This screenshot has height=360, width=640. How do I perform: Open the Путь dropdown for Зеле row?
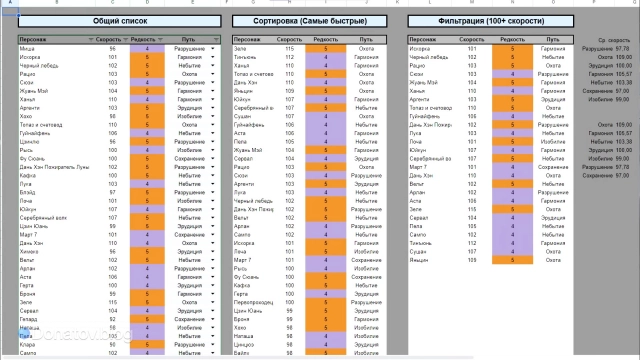213,302
